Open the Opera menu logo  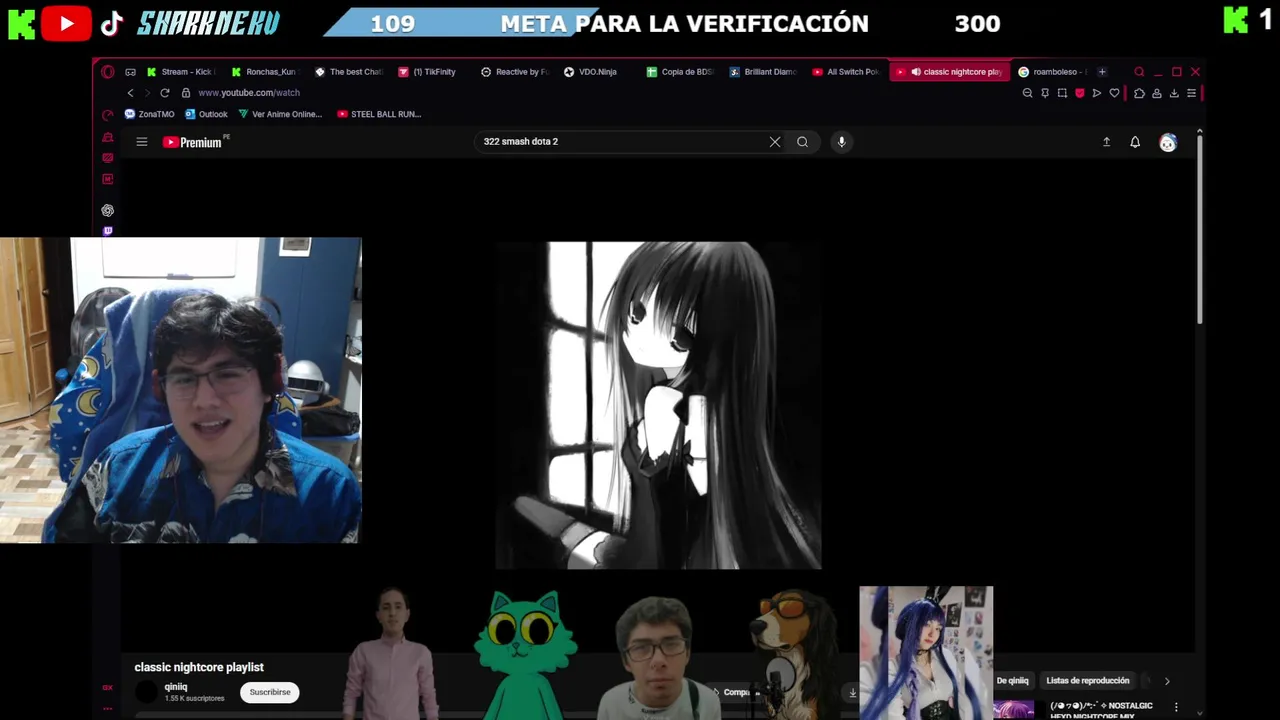[108, 72]
